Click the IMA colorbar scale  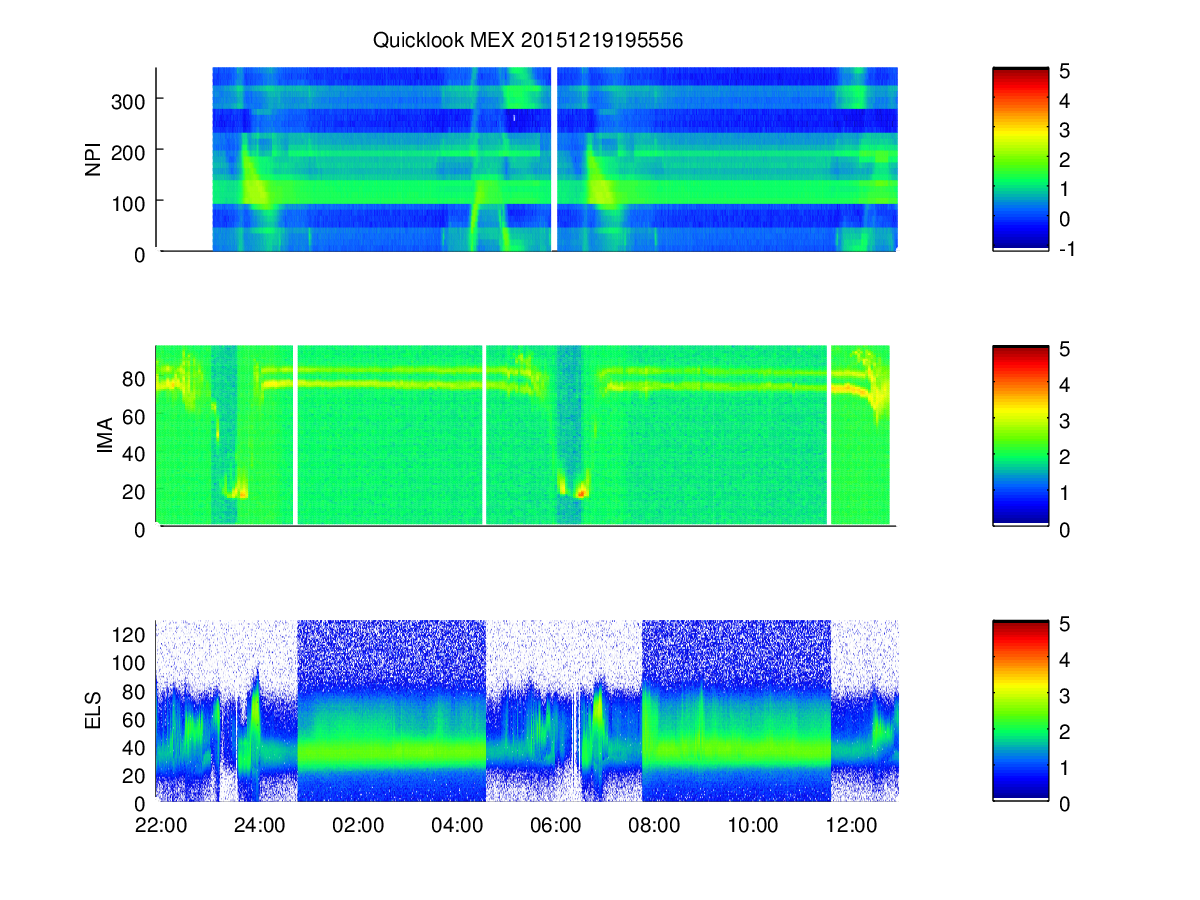click(x=1021, y=435)
